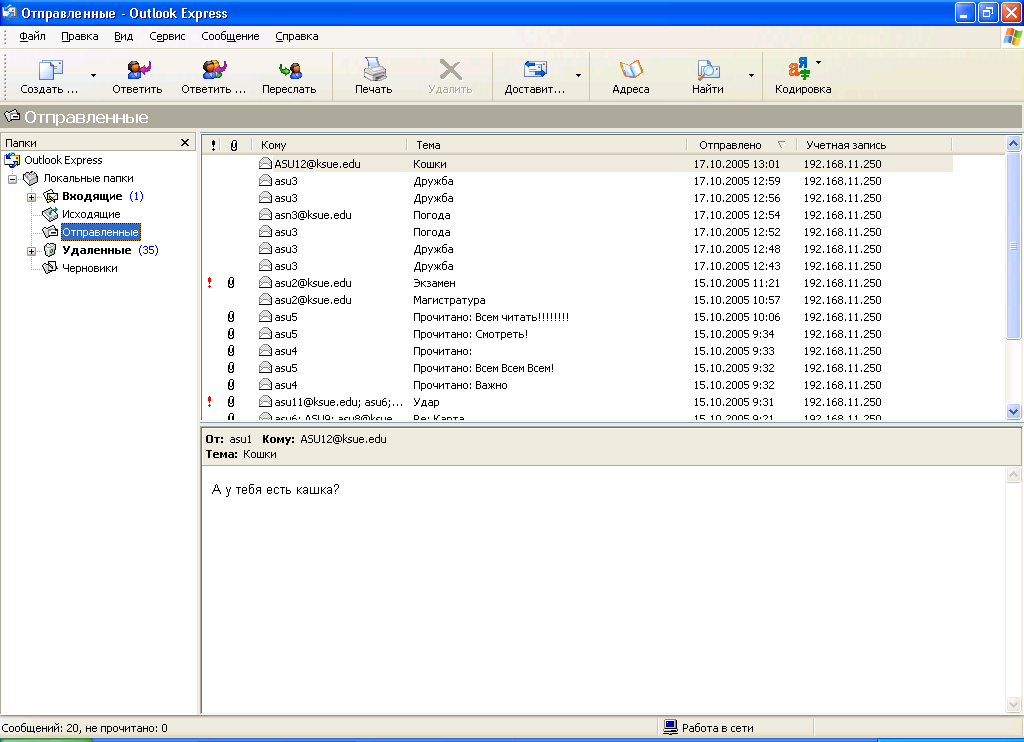Click the Кодировка encoding icon
The height and width of the screenshot is (742, 1024).
click(799, 69)
